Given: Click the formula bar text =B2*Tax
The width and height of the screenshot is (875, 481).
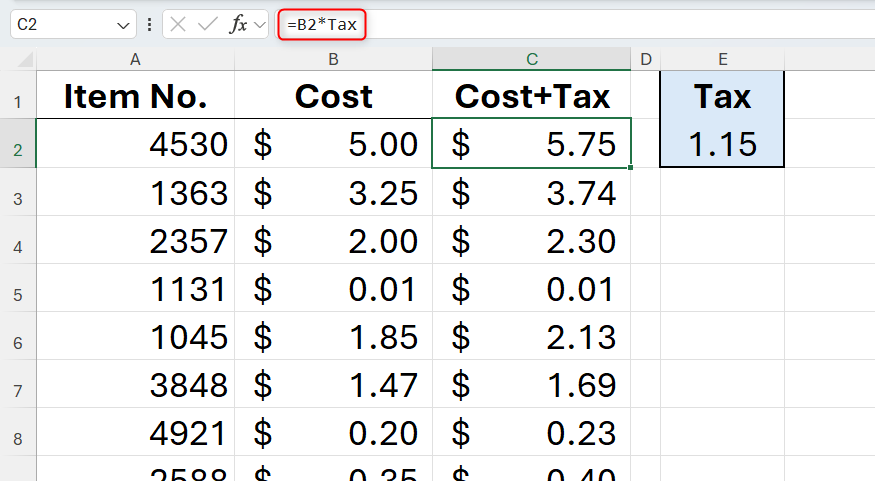Looking at the screenshot, I should 322,25.
